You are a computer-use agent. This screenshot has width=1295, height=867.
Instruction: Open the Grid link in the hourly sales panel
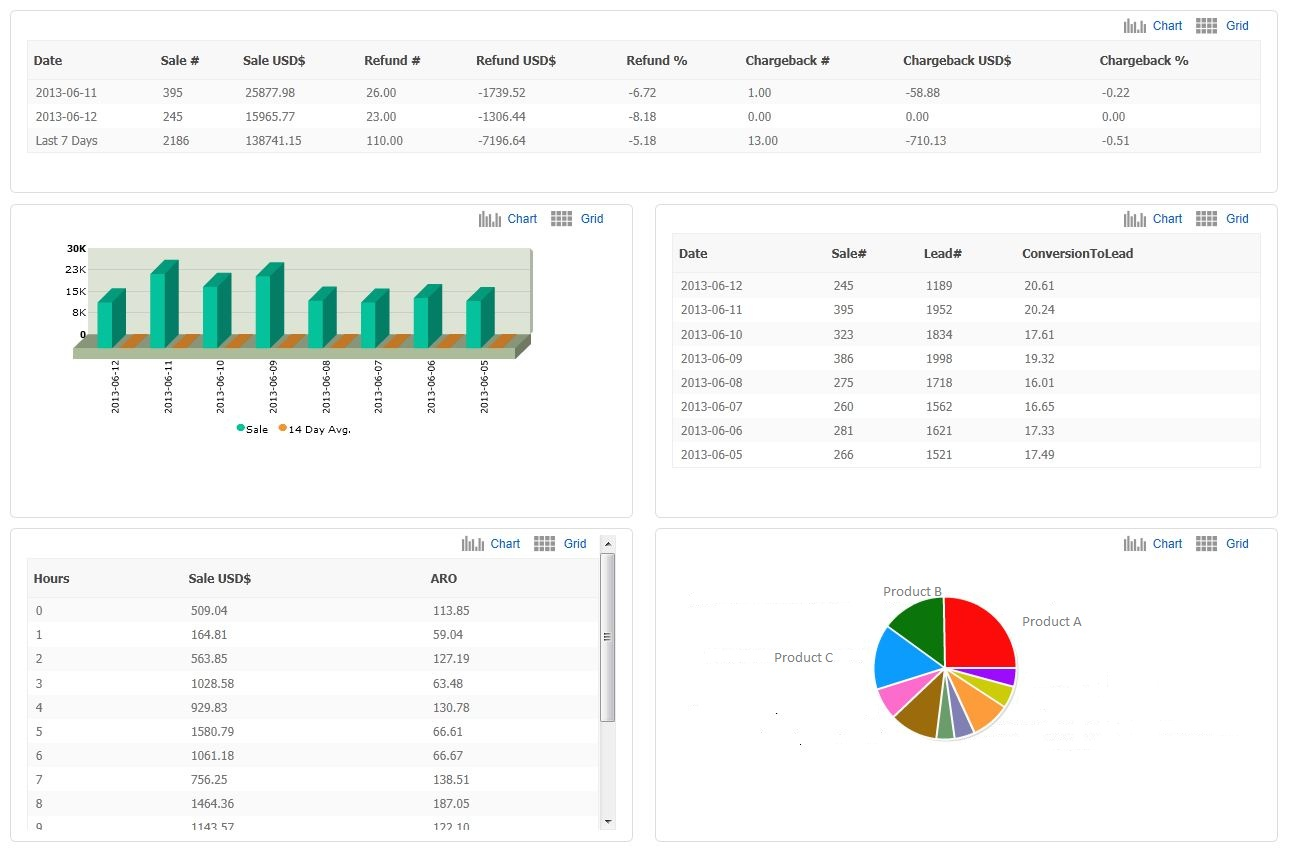pyautogui.click(x=575, y=544)
